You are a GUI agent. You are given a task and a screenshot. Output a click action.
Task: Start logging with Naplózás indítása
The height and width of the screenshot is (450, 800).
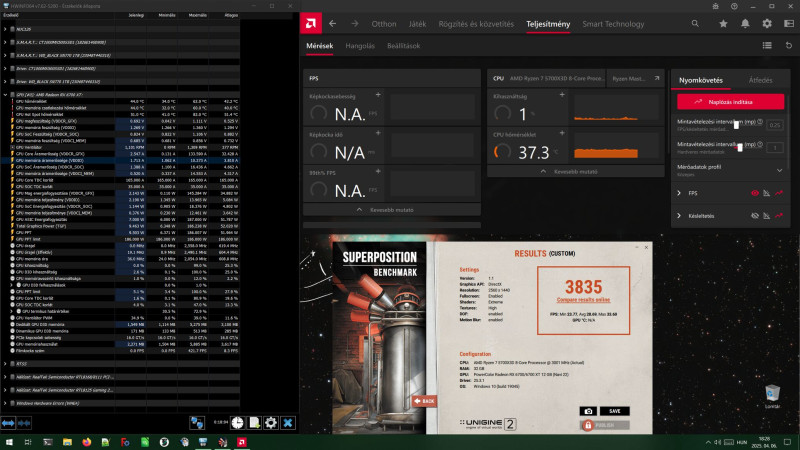tap(730, 102)
